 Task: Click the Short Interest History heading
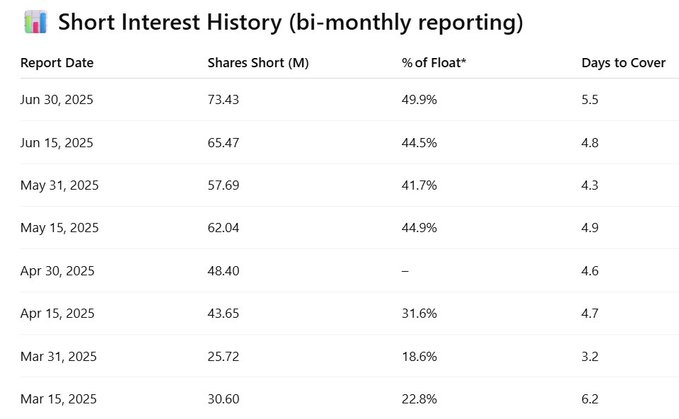coord(290,21)
